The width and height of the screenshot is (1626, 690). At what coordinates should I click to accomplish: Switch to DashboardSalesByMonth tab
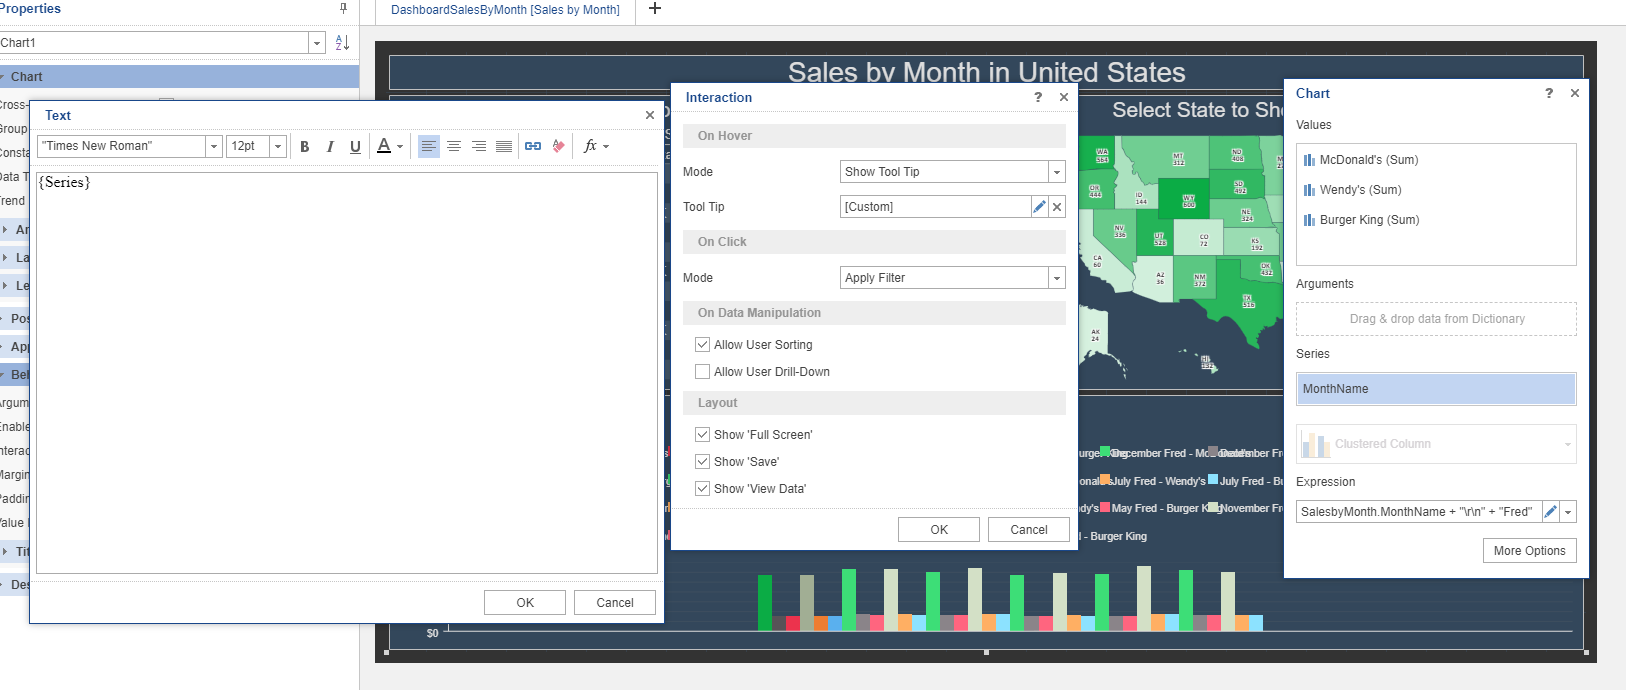(505, 10)
